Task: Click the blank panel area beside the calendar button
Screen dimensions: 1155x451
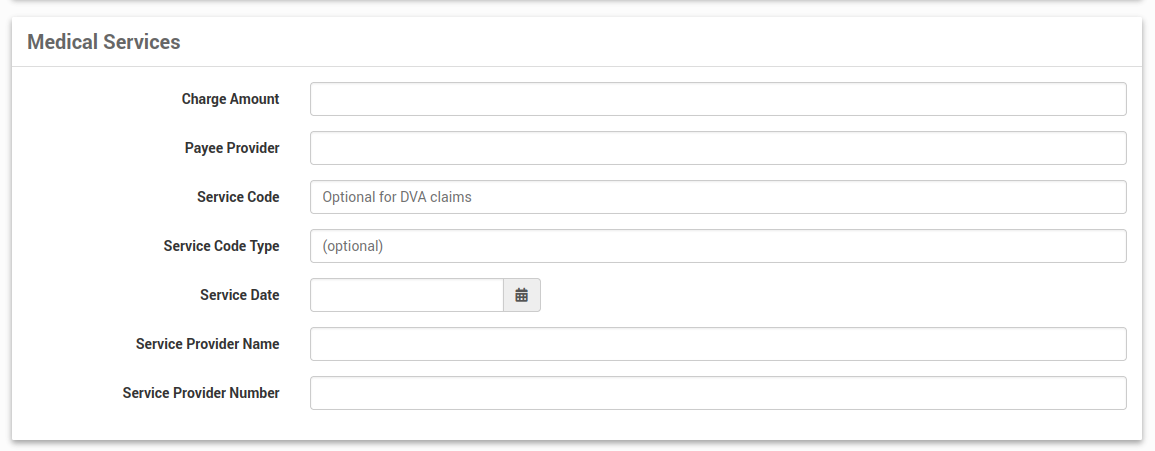Action: pyautogui.click(x=830, y=295)
